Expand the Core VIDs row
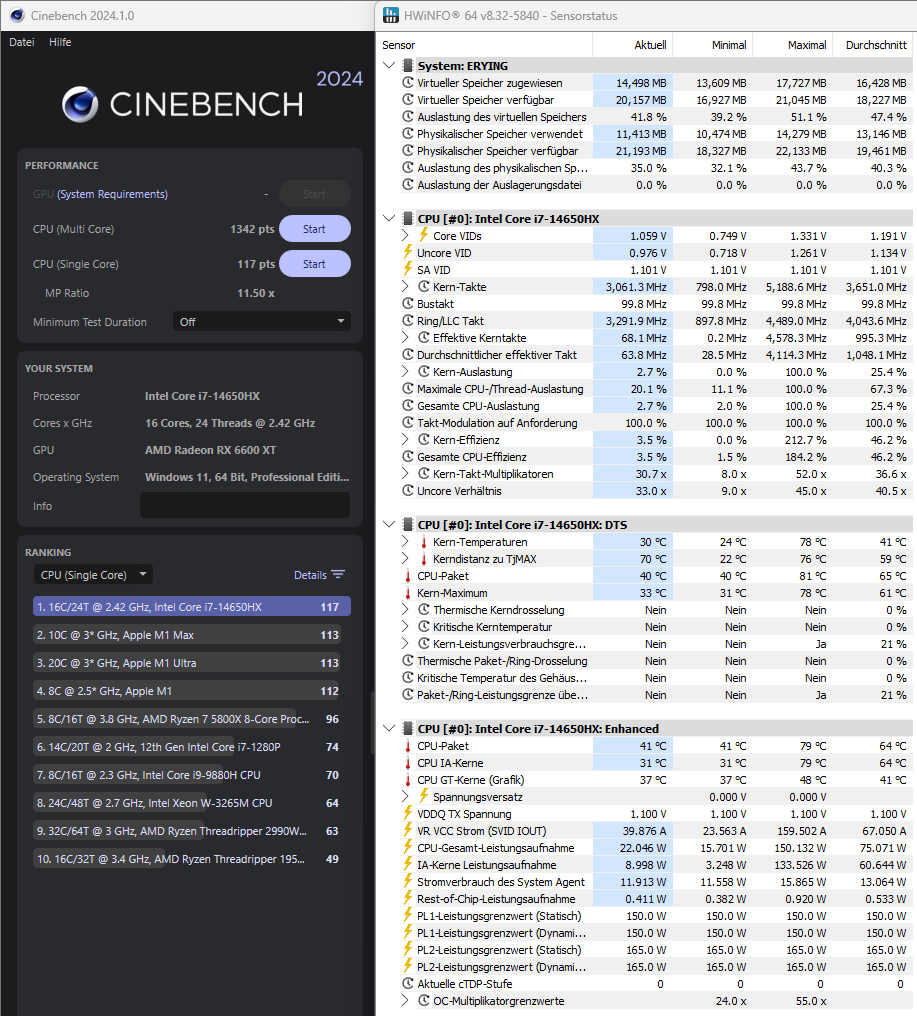This screenshot has width=917, height=1016. point(405,235)
